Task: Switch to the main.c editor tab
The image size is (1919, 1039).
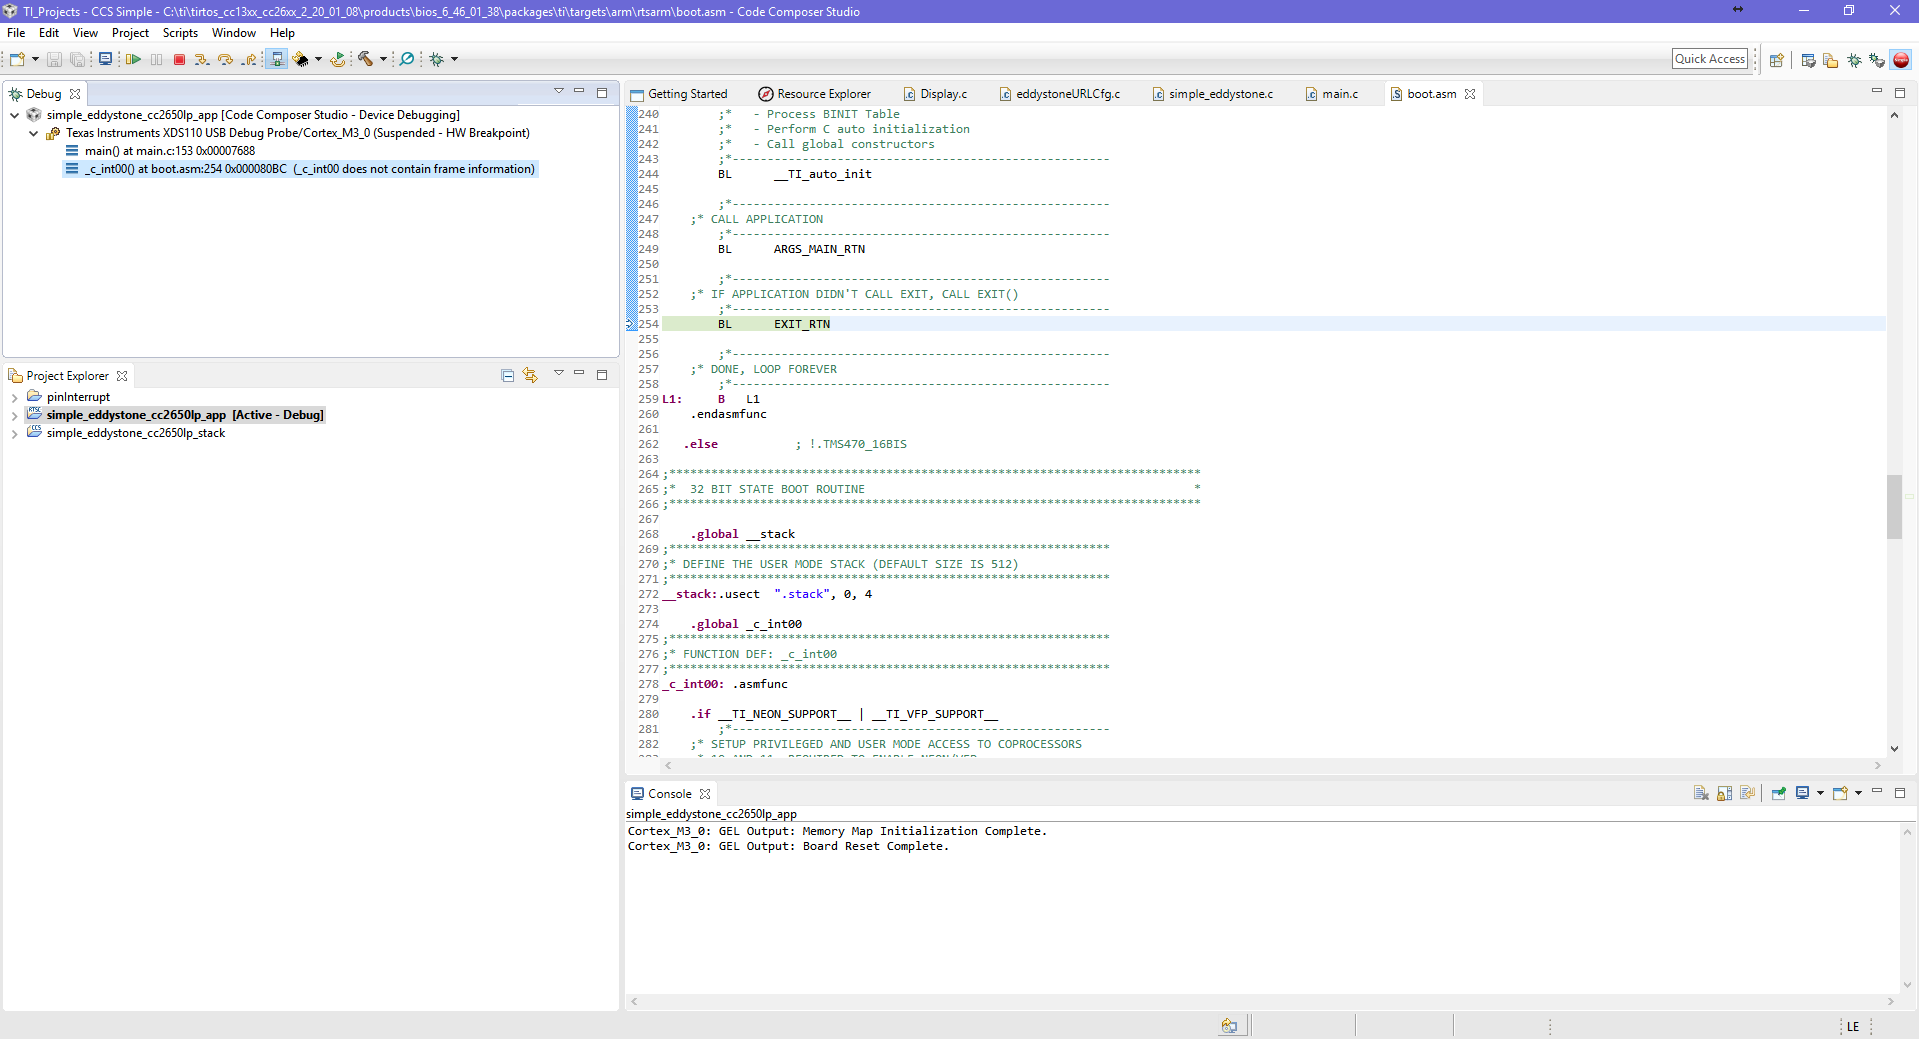Action: [1339, 94]
